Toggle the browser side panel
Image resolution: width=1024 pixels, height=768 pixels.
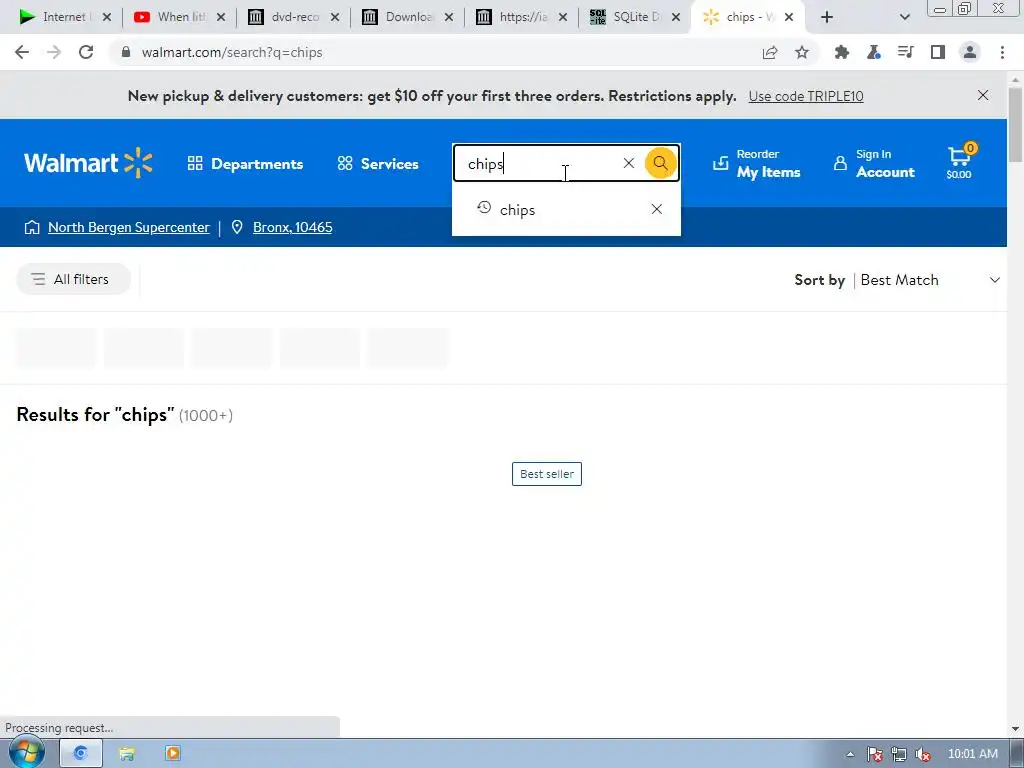click(x=938, y=52)
